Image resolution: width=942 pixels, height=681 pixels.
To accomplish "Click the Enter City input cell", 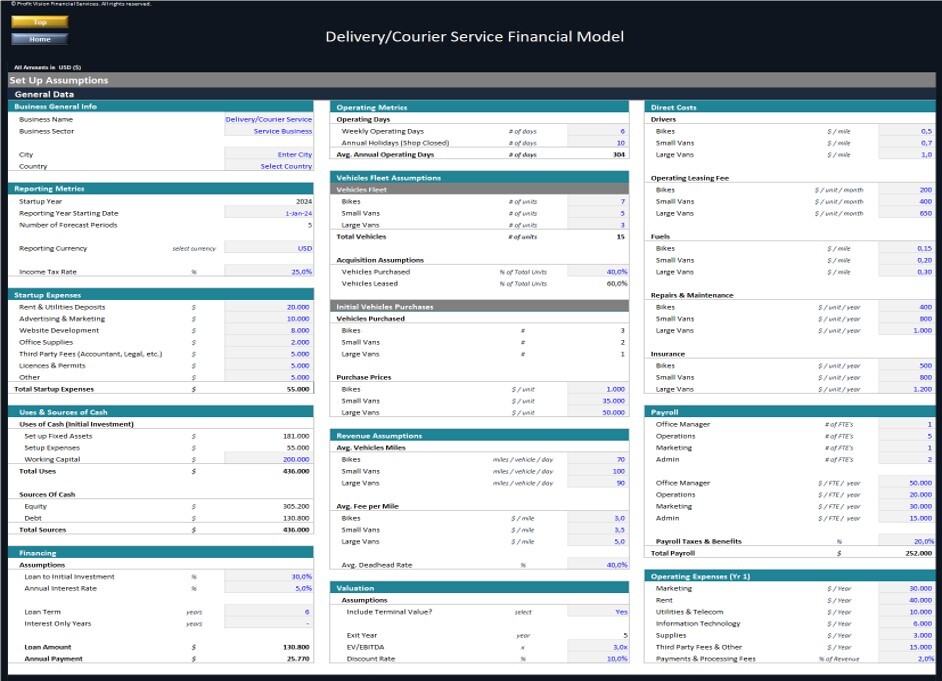I will tap(269, 154).
